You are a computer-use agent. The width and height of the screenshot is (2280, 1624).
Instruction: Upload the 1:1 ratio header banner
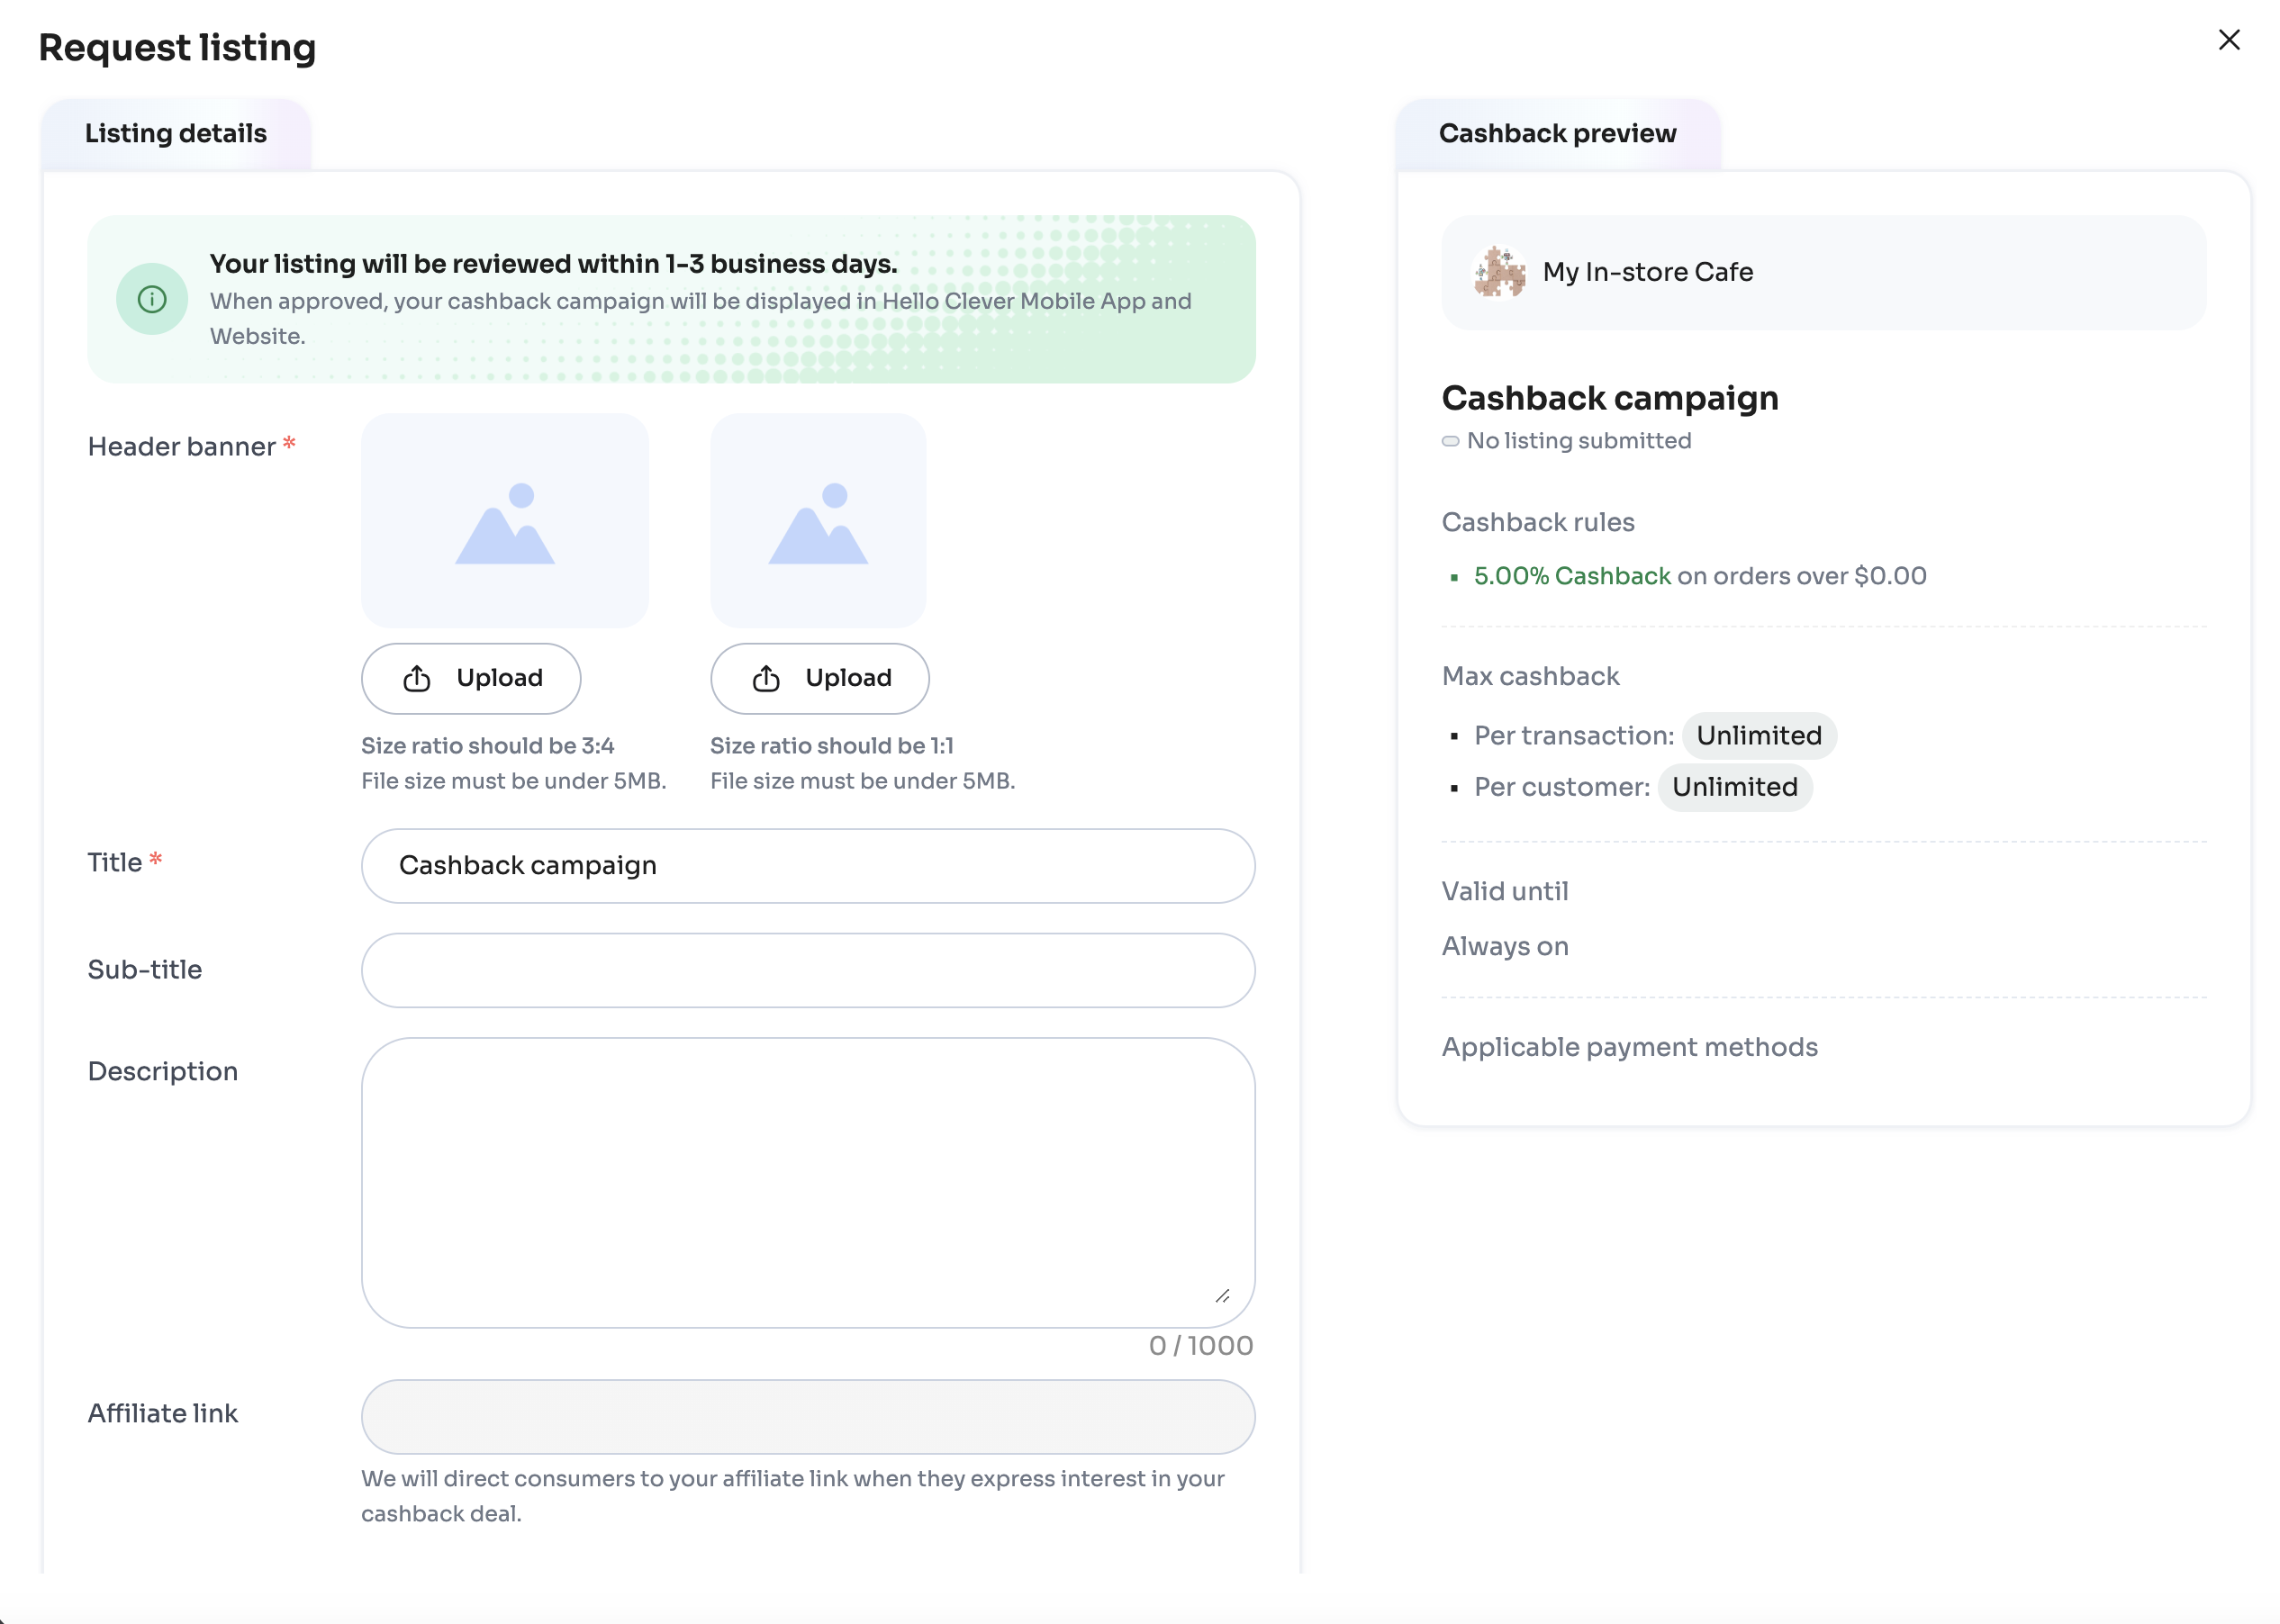819,678
